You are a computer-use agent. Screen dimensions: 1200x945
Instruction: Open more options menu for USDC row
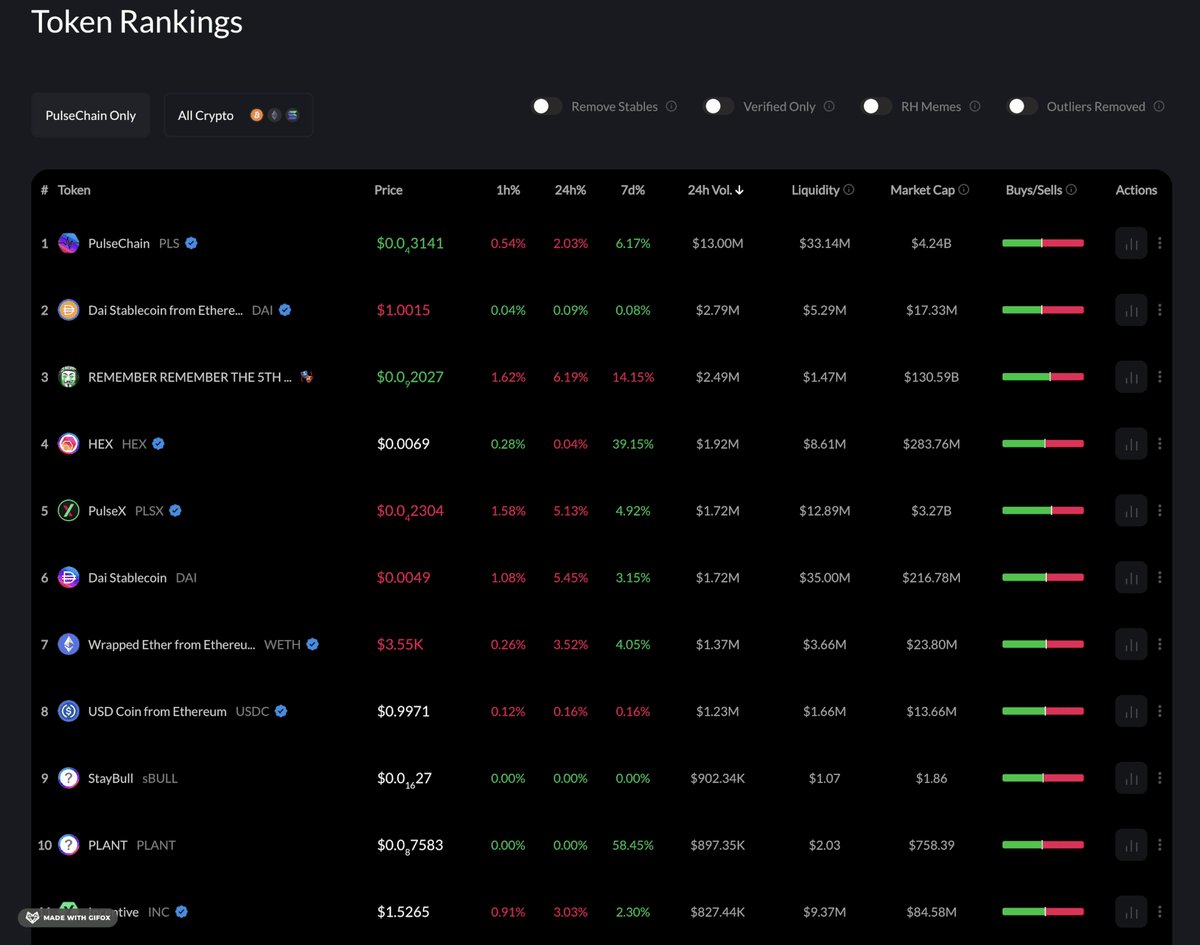1160,711
